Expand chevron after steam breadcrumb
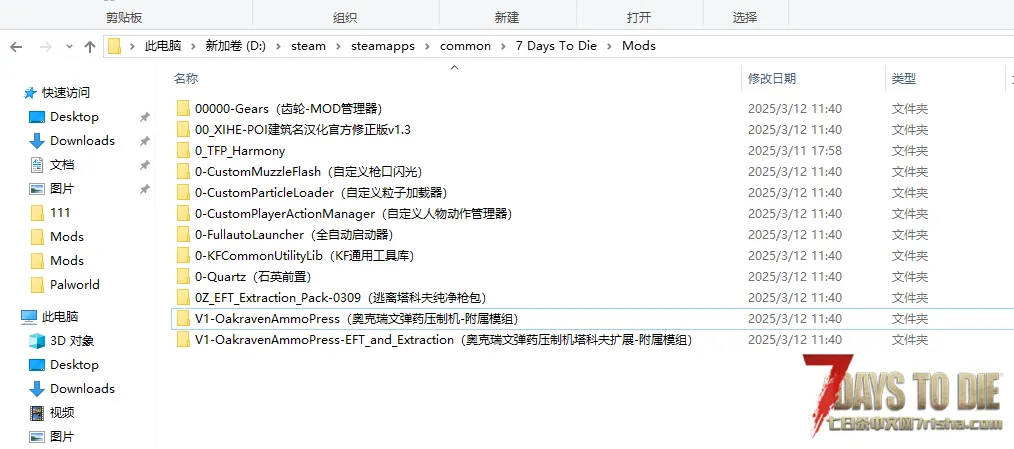1014x449 pixels. pyautogui.click(x=339, y=47)
